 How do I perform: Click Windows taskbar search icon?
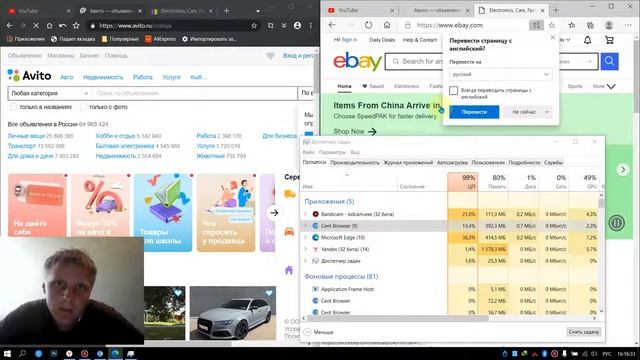22,353
